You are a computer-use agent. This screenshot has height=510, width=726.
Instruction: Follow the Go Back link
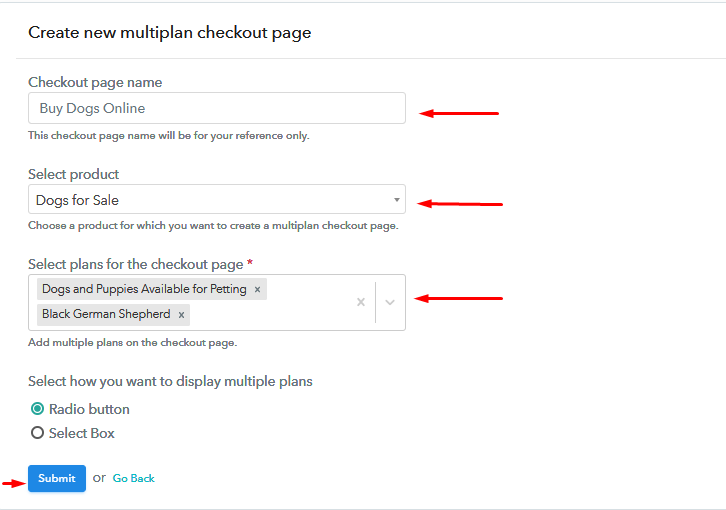point(134,478)
